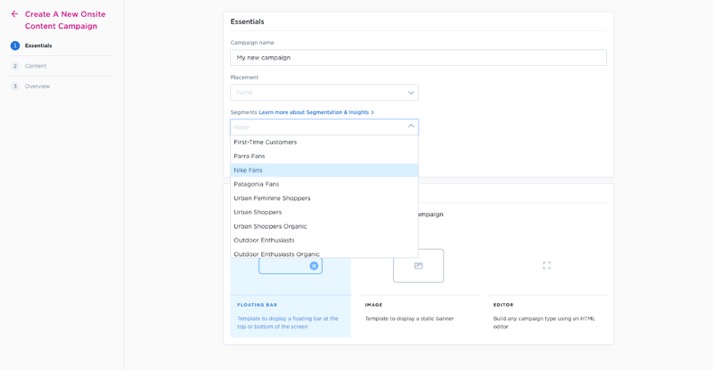The width and height of the screenshot is (713, 370).
Task: Go to the Overview step in sidebar
Action: point(37,86)
